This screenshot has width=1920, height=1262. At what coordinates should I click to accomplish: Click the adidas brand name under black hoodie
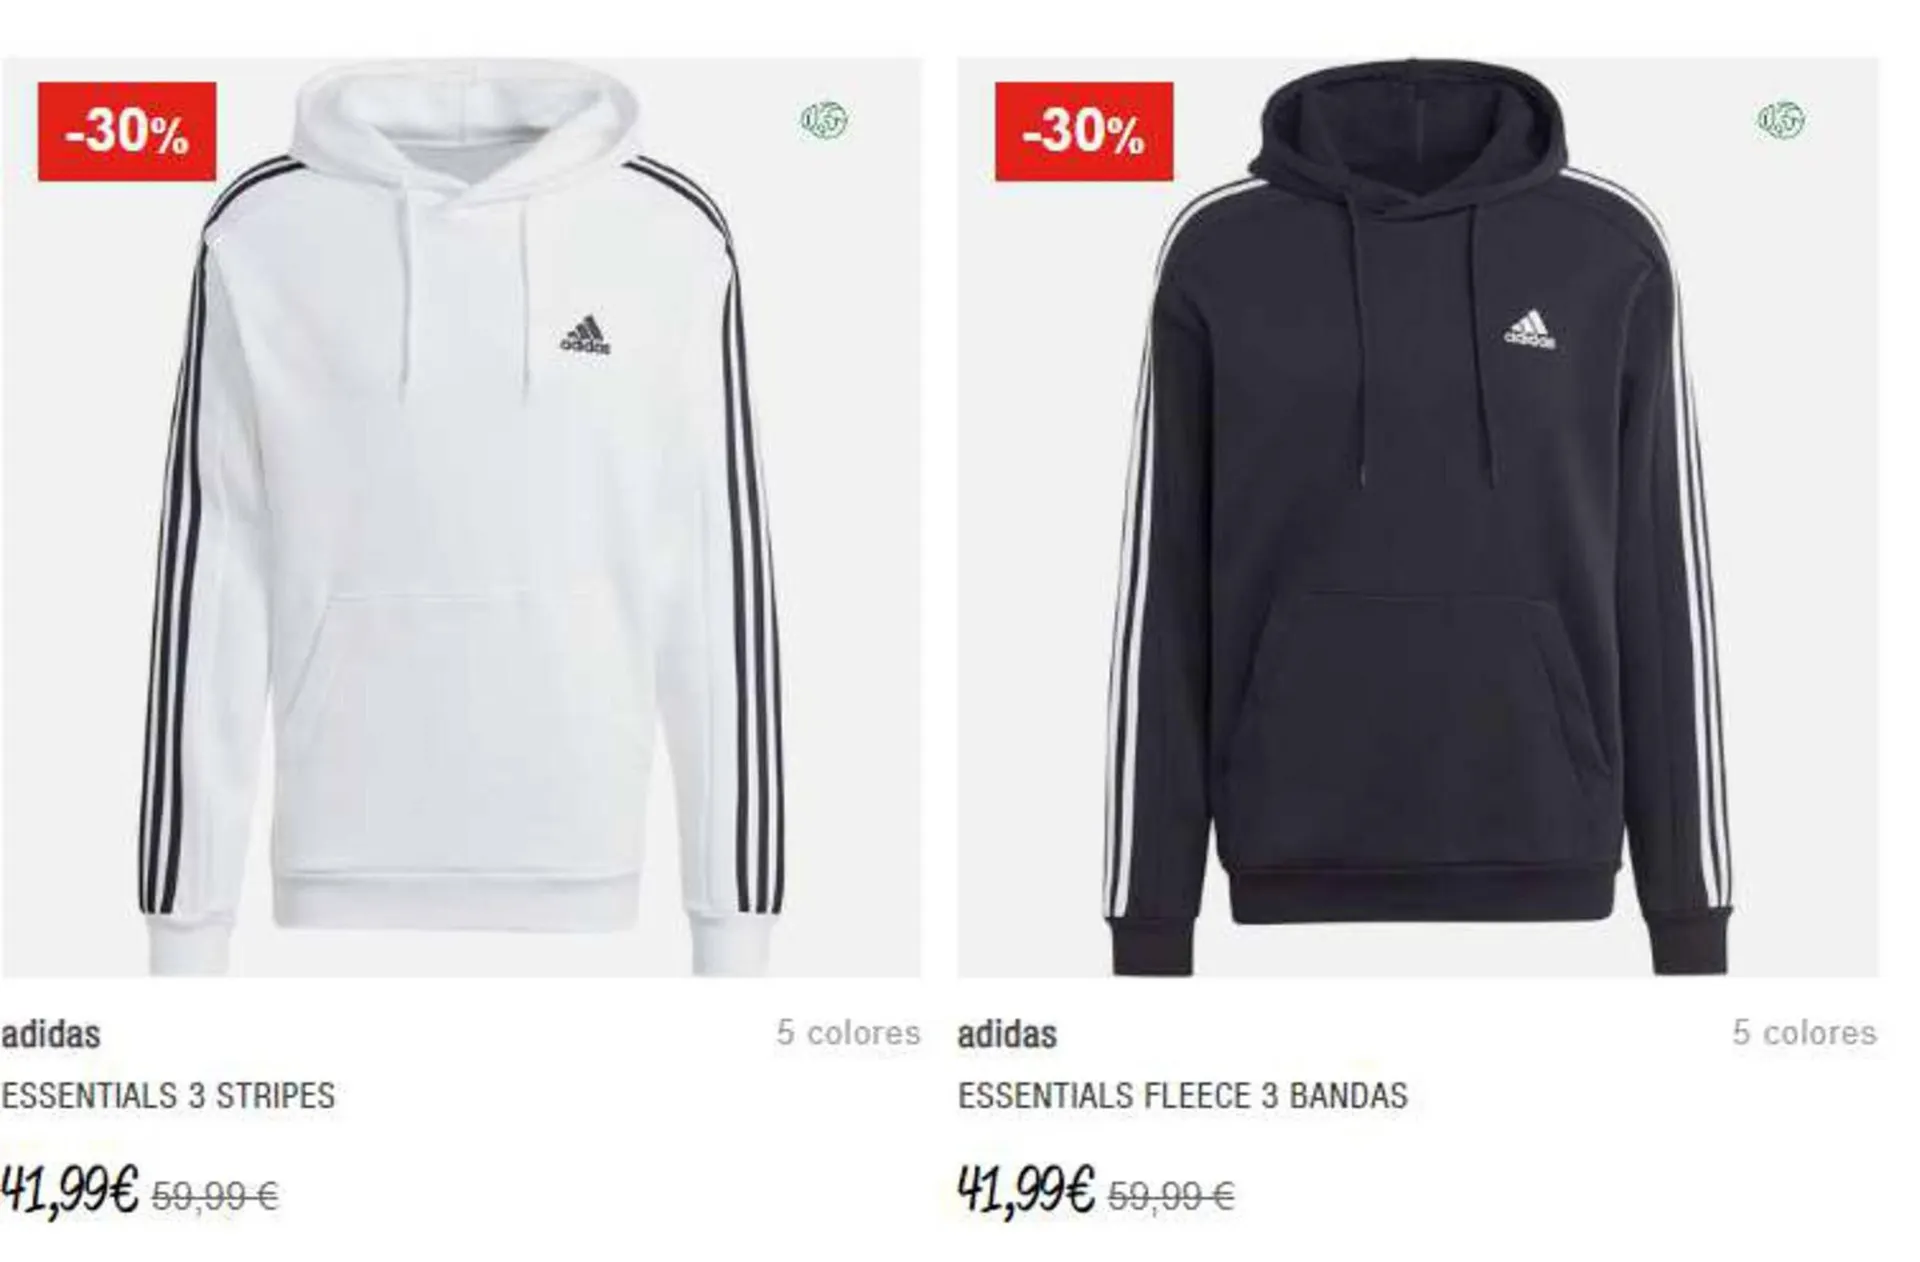[x=1007, y=1034]
